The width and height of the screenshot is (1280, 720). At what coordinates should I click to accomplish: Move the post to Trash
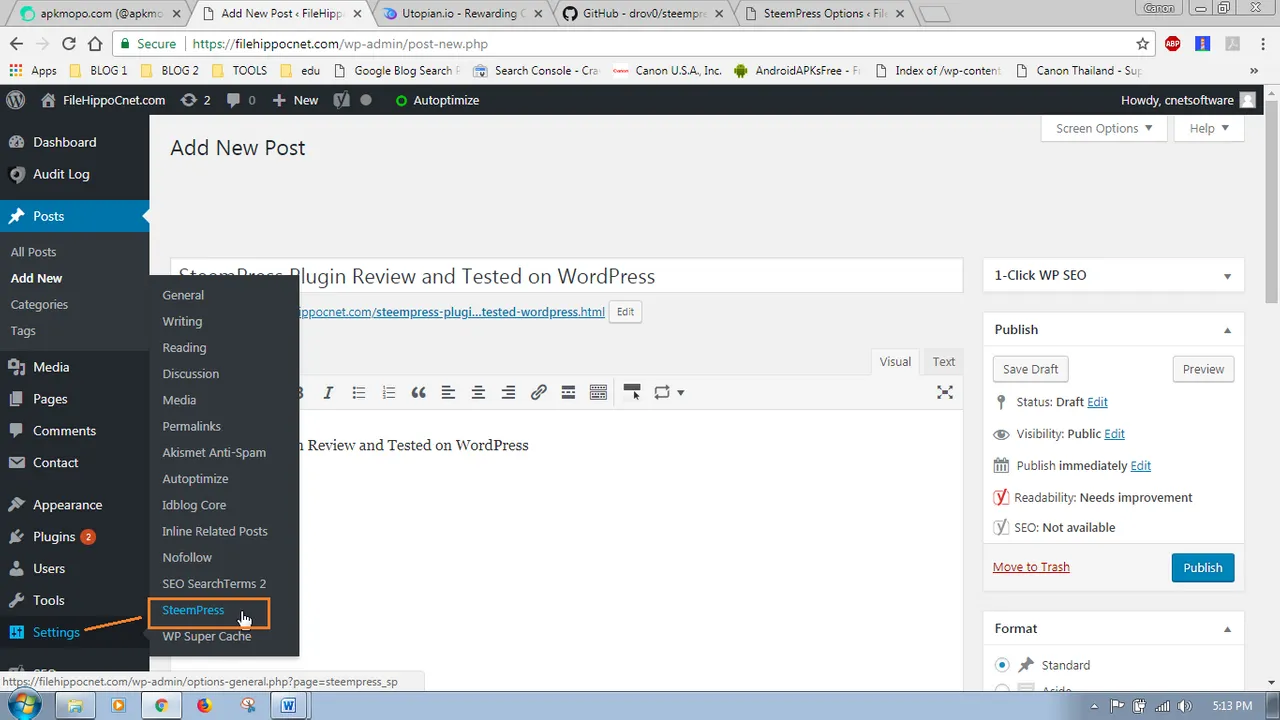click(1031, 567)
